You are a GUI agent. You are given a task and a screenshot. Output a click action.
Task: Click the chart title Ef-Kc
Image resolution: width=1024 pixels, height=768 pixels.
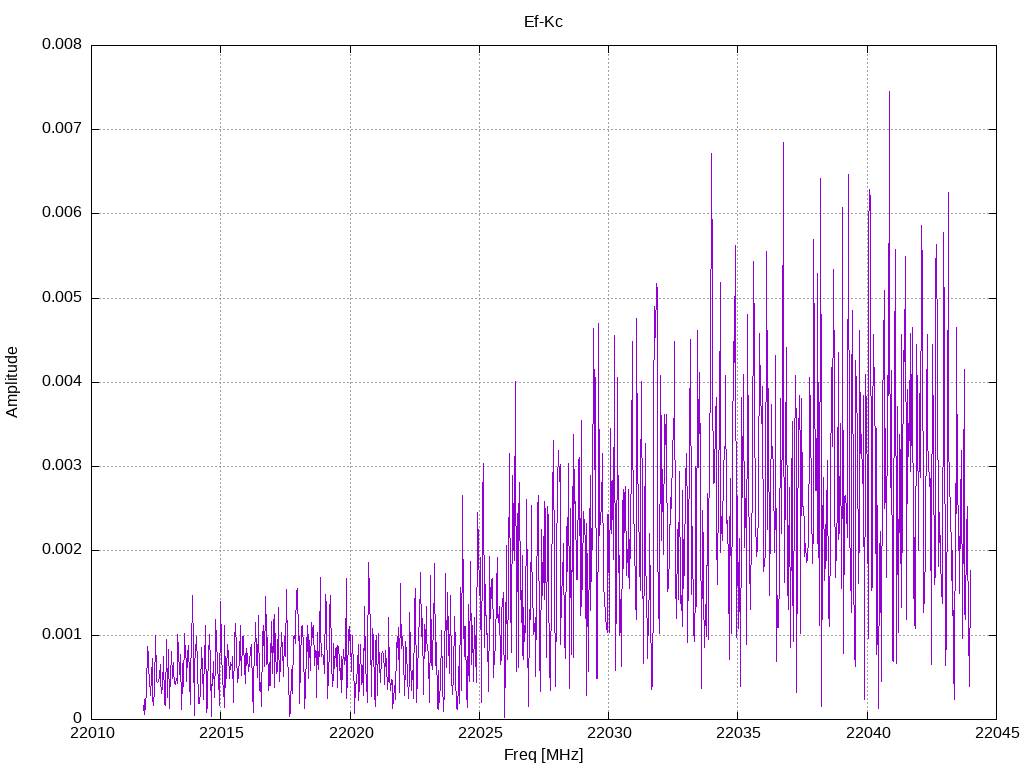coord(543,22)
